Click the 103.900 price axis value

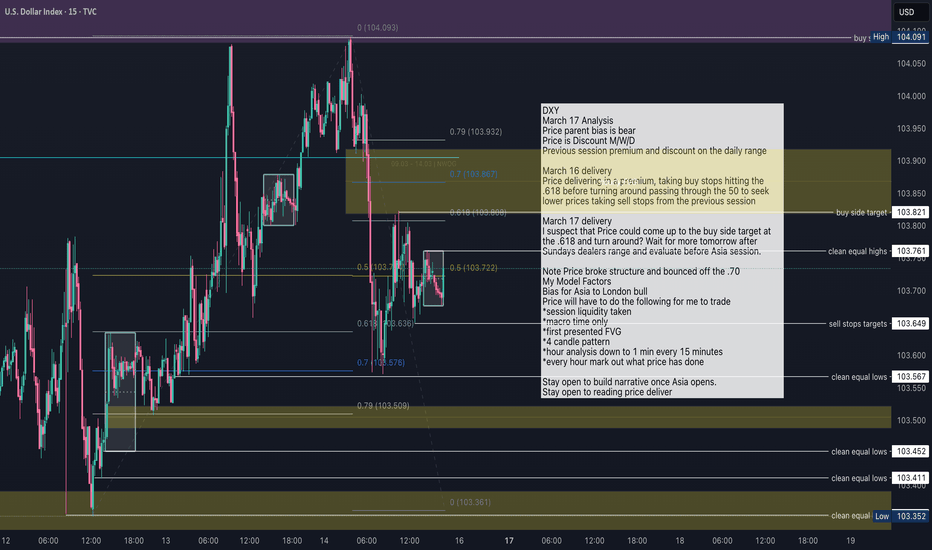[x=911, y=161]
